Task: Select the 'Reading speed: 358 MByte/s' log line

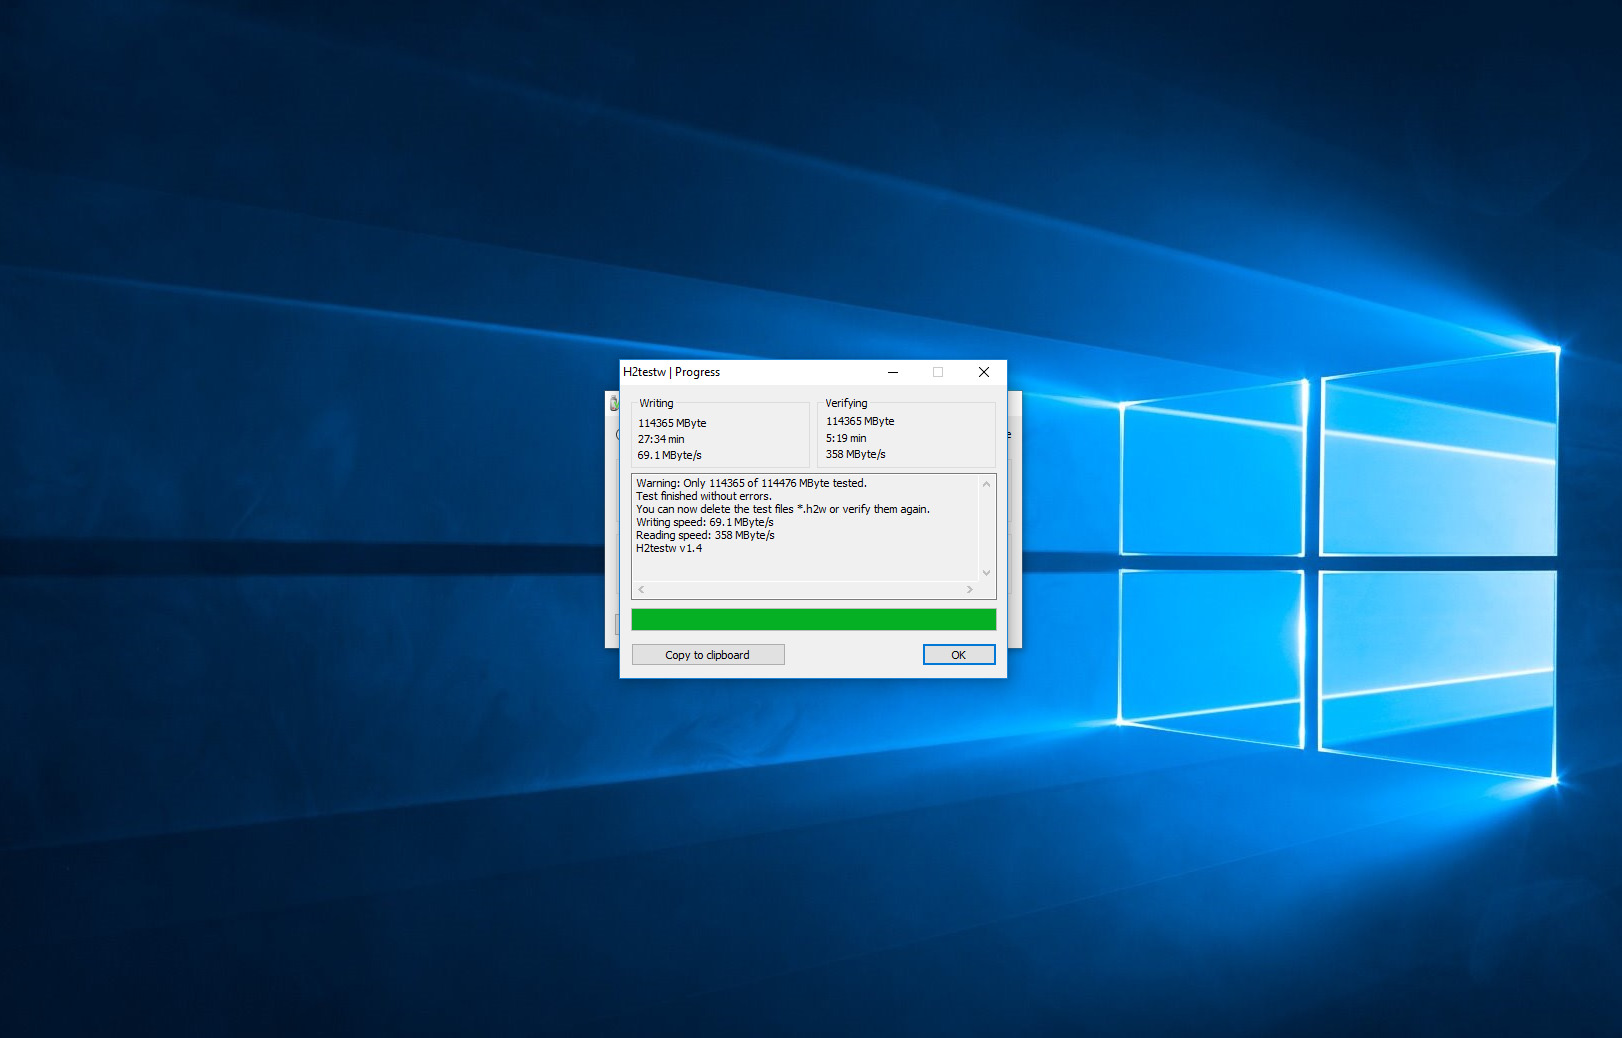Action: (x=705, y=535)
